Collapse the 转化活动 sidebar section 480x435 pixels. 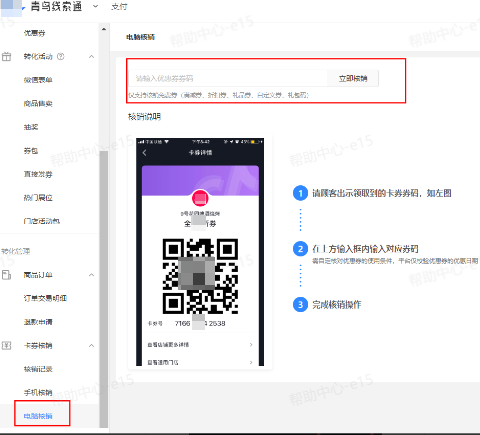pos(91,57)
